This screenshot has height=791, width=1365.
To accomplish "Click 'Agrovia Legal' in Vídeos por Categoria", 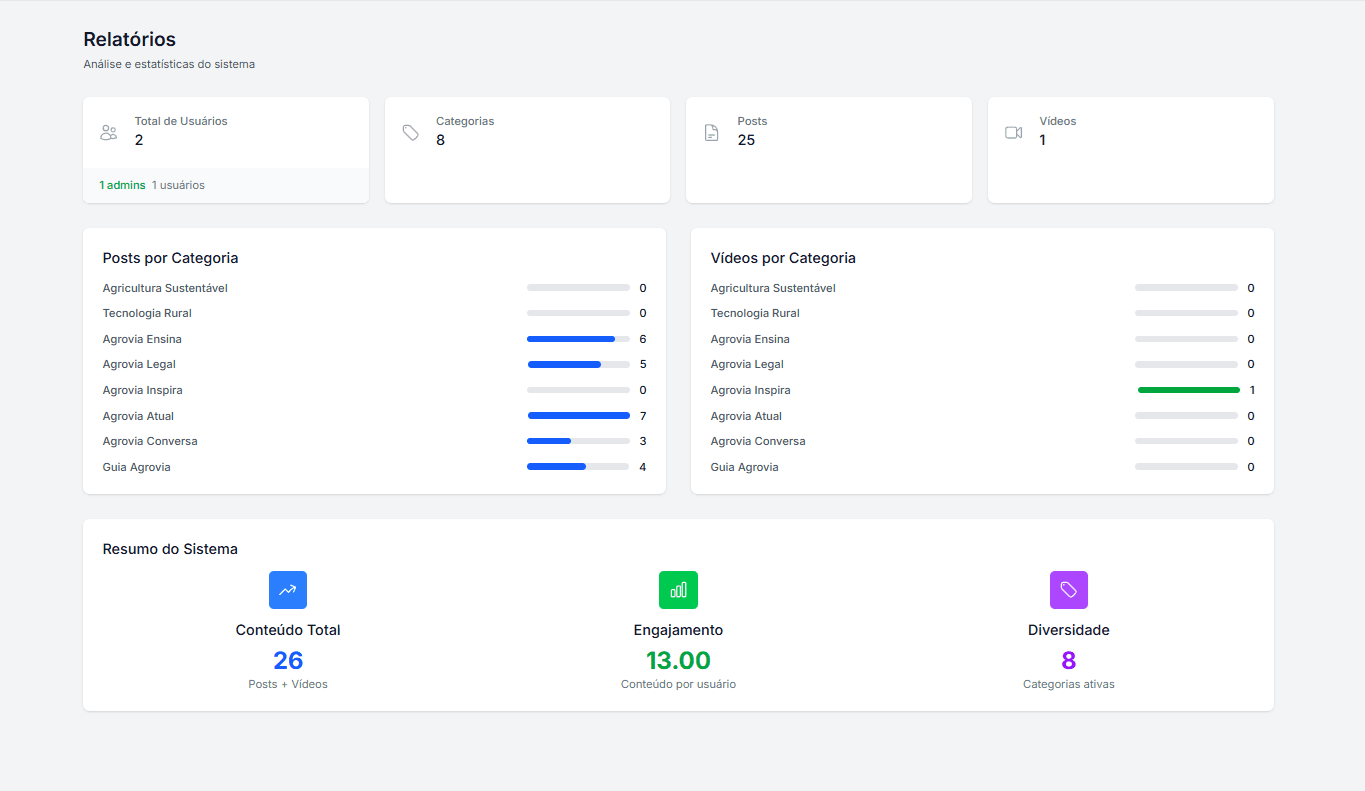I will tap(747, 364).
